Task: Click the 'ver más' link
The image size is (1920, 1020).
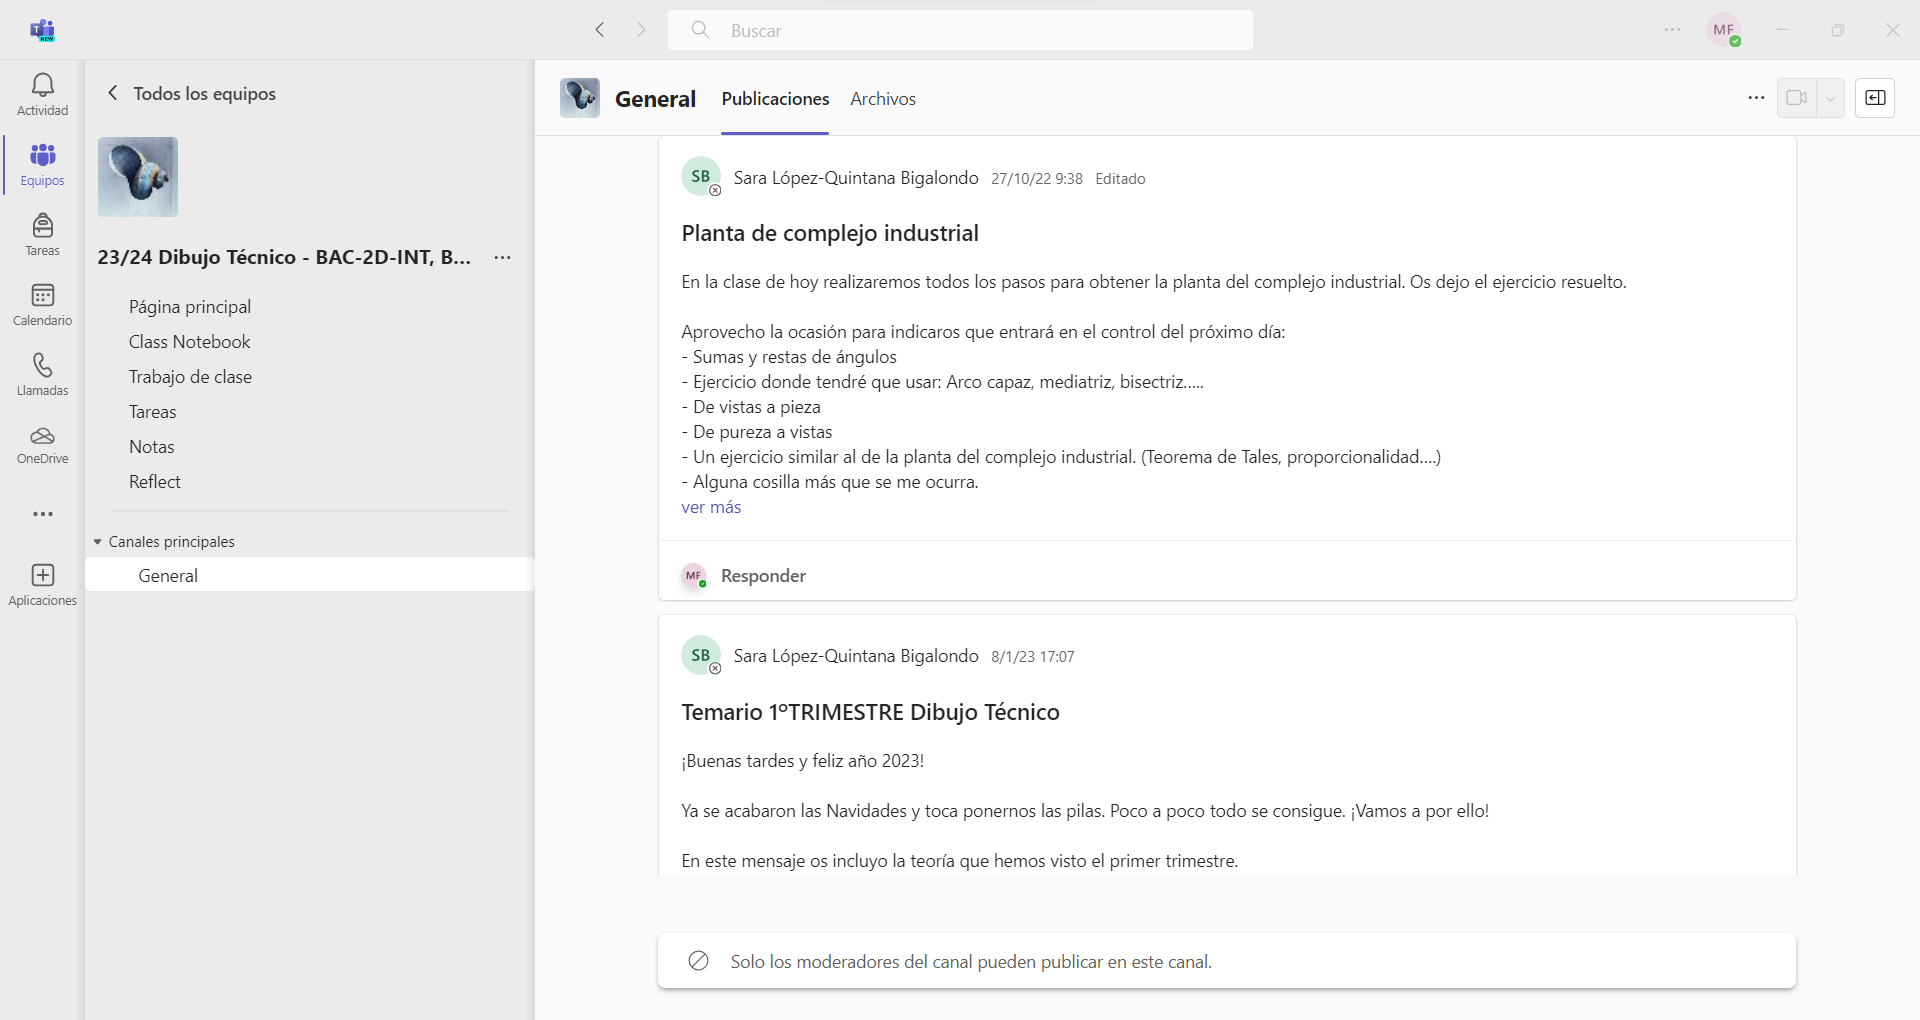Action: pos(711,507)
